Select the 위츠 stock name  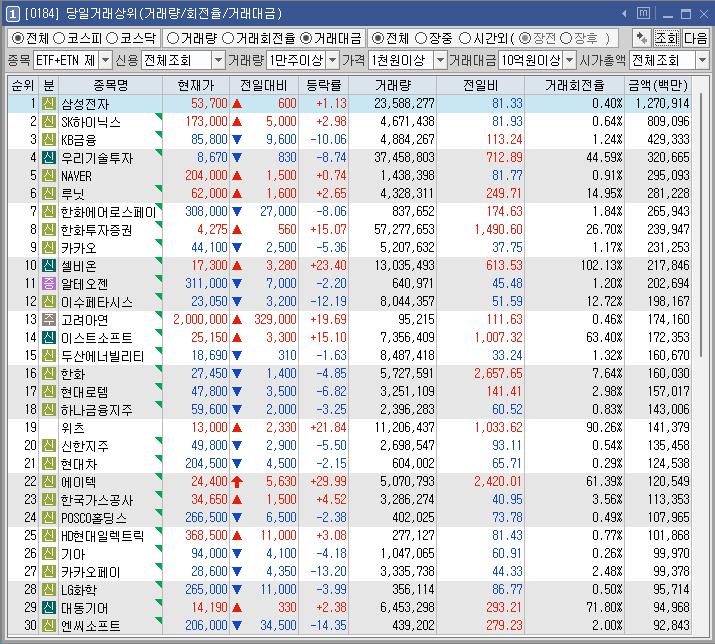[73, 428]
